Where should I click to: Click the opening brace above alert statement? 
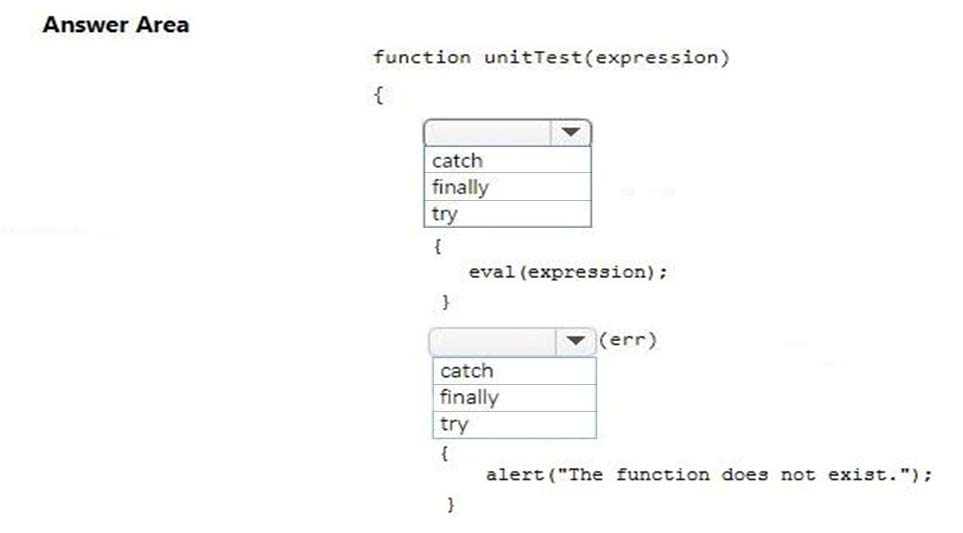[x=445, y=454]
